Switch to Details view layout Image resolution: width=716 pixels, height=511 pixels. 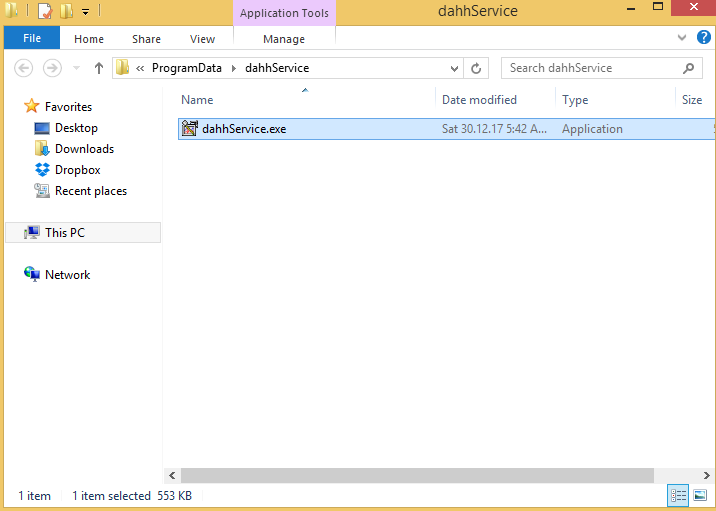click(x=678, y=496)
